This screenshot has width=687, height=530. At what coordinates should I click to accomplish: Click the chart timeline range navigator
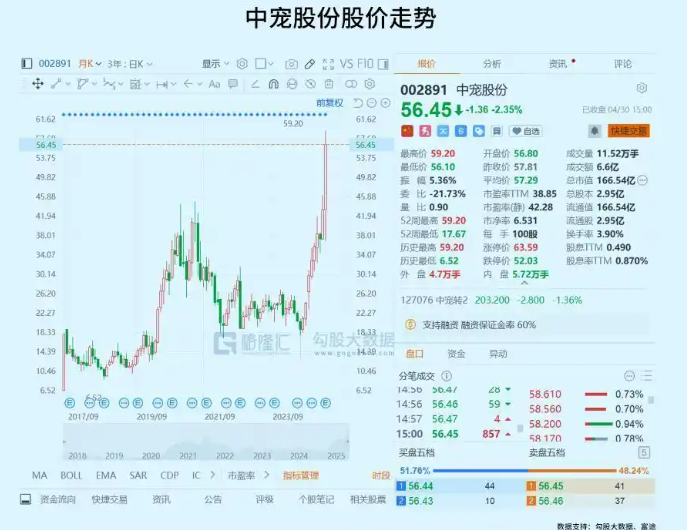[206, 442]
